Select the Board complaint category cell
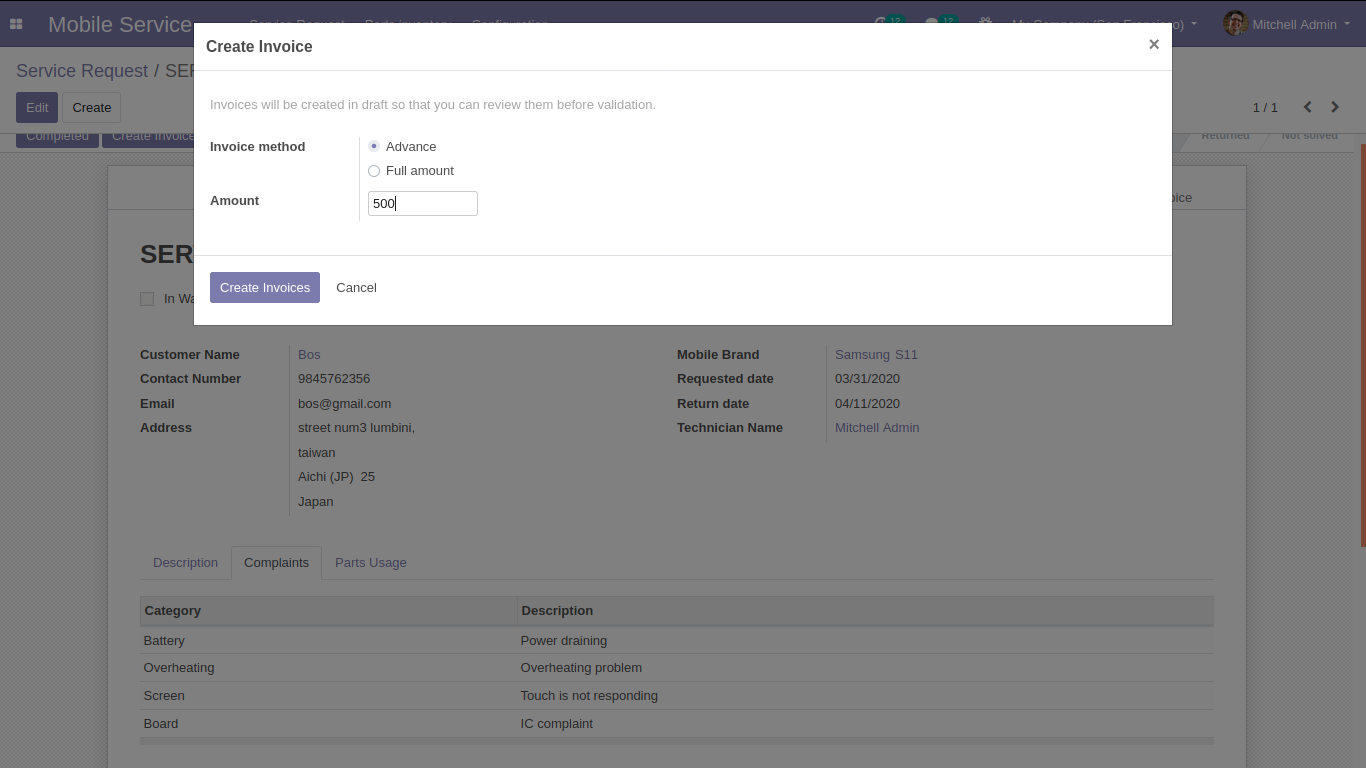 [x=329, y=724]
